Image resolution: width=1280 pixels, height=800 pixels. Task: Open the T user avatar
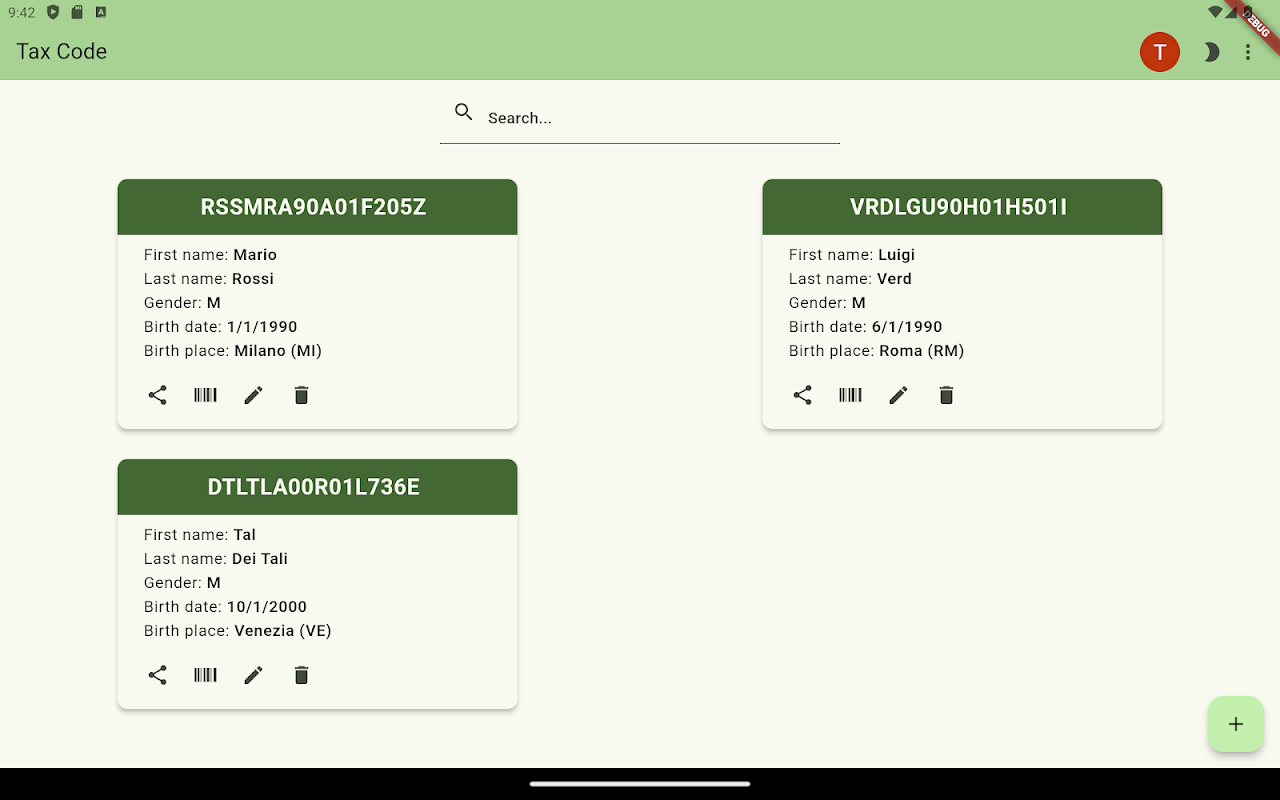click(x=1160, y=52)
